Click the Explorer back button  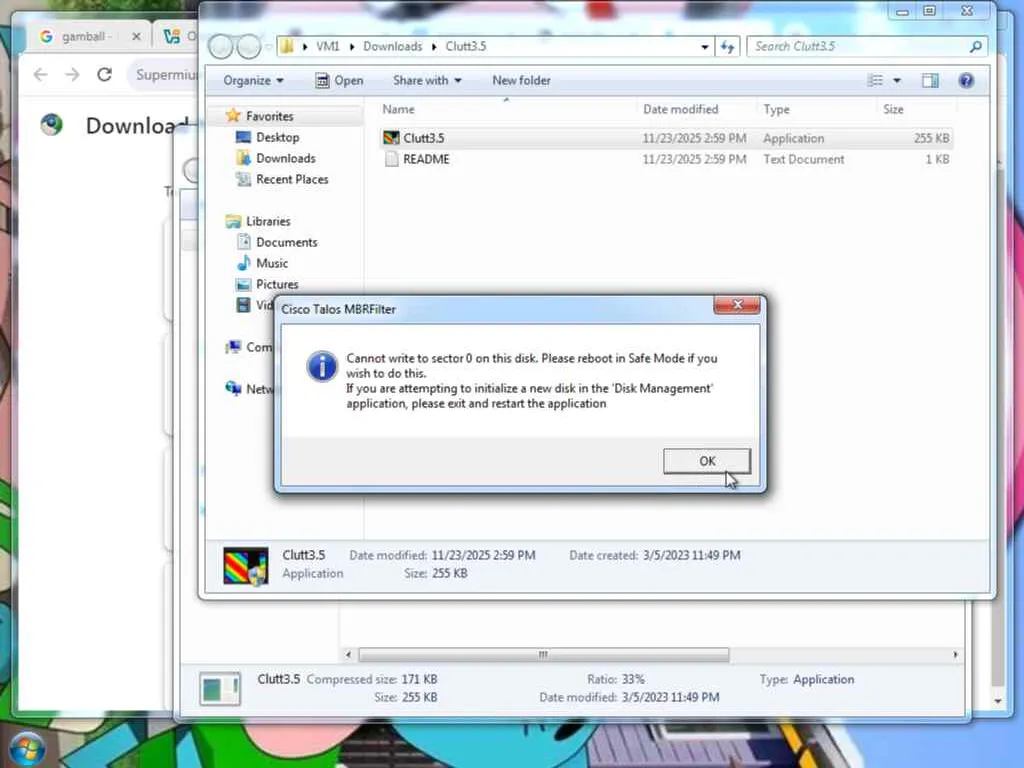pos(220,46)
